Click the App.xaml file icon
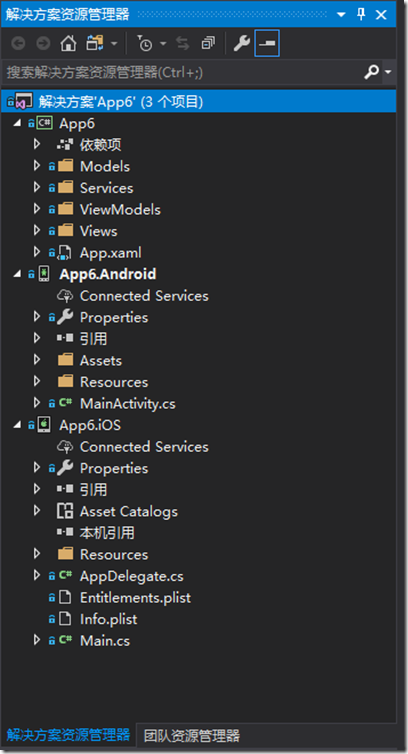Image resolution: width=408 pixels, height=754 pixels. (x=65, y=252)
